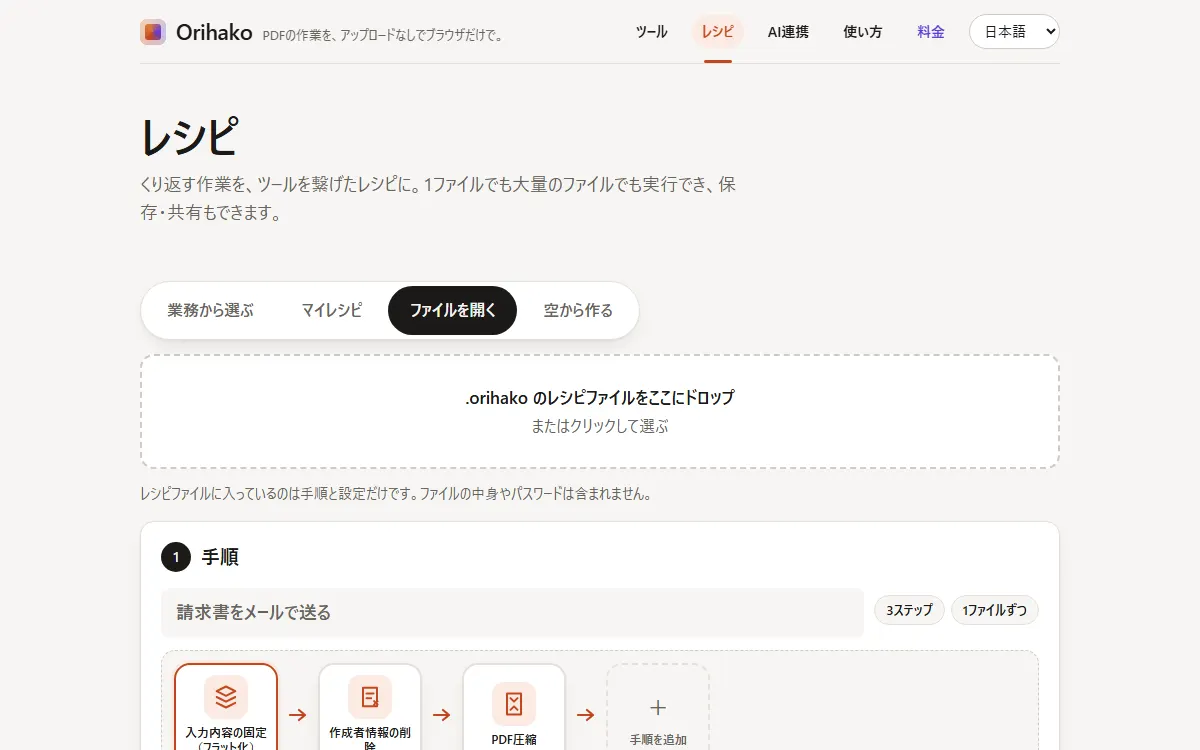The width and height of the screenshot is (1200, 750).
Task: Switch to the 空から作る tab
Action: pyautogui.click(x=578, y=310)
